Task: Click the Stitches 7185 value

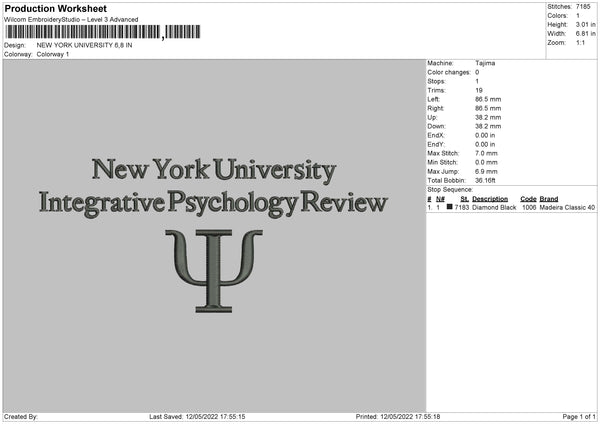Action: [583, 7]
